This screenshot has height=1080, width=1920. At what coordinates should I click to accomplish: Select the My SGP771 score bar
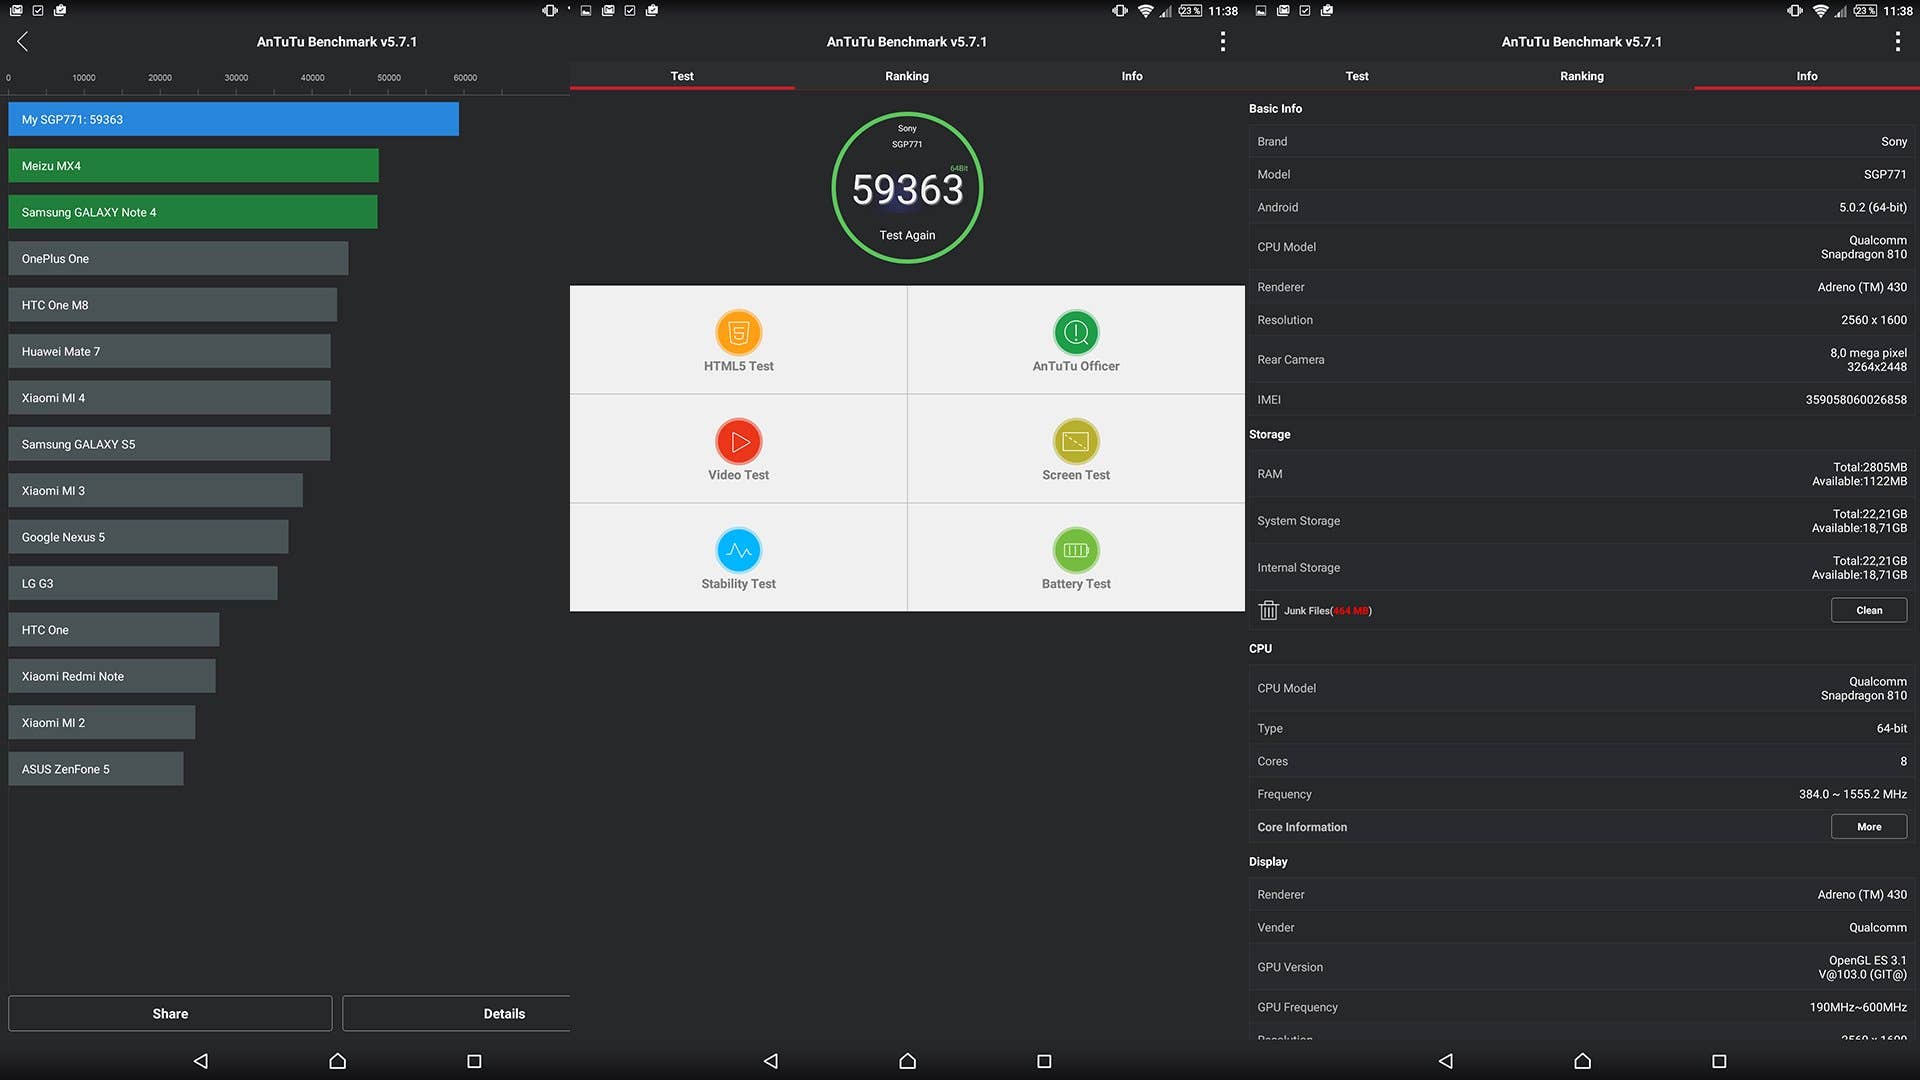232,119
